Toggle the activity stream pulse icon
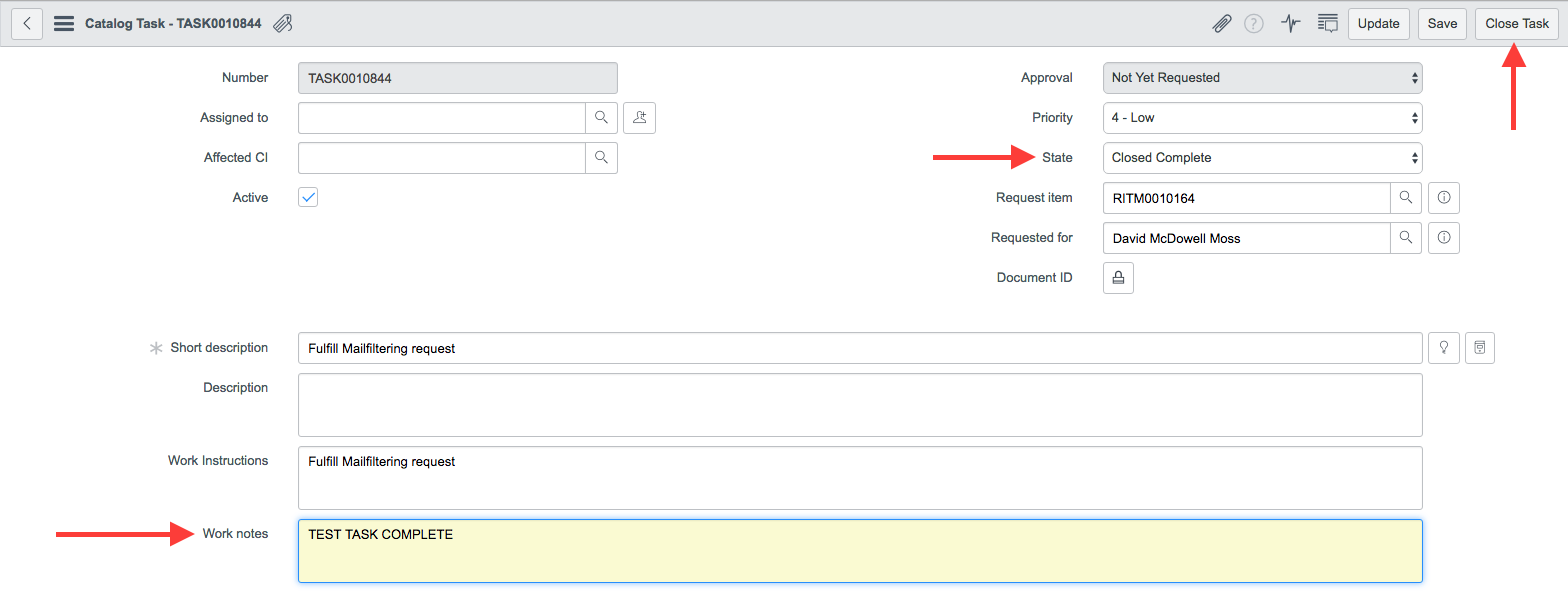This screenshot has width=1568, height=591. tap(1291, 23)
